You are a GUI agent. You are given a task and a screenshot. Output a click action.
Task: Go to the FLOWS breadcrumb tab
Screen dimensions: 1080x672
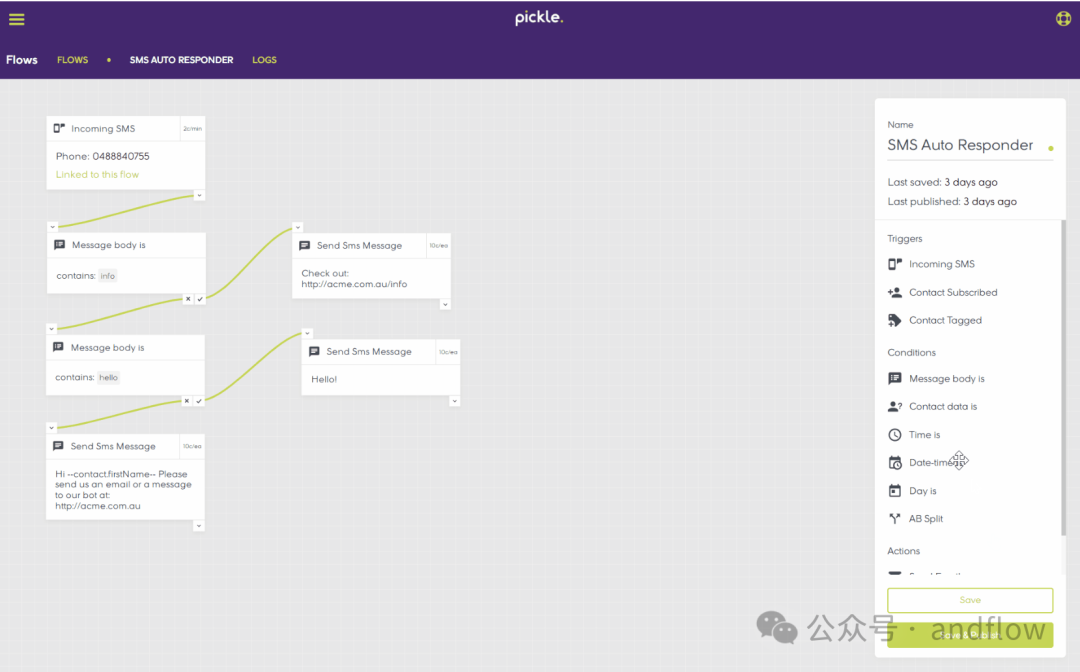point(72,60)
